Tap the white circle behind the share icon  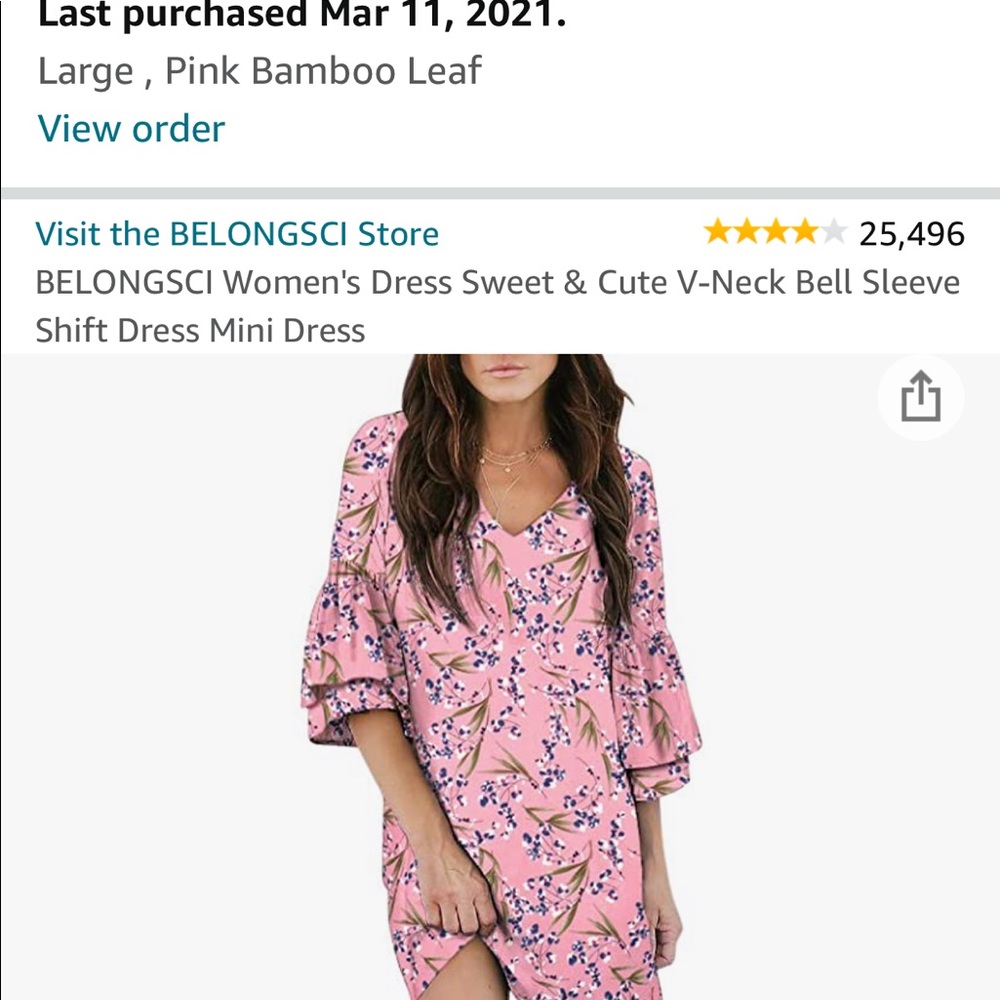pyautogui.click(x=920, y=396)
